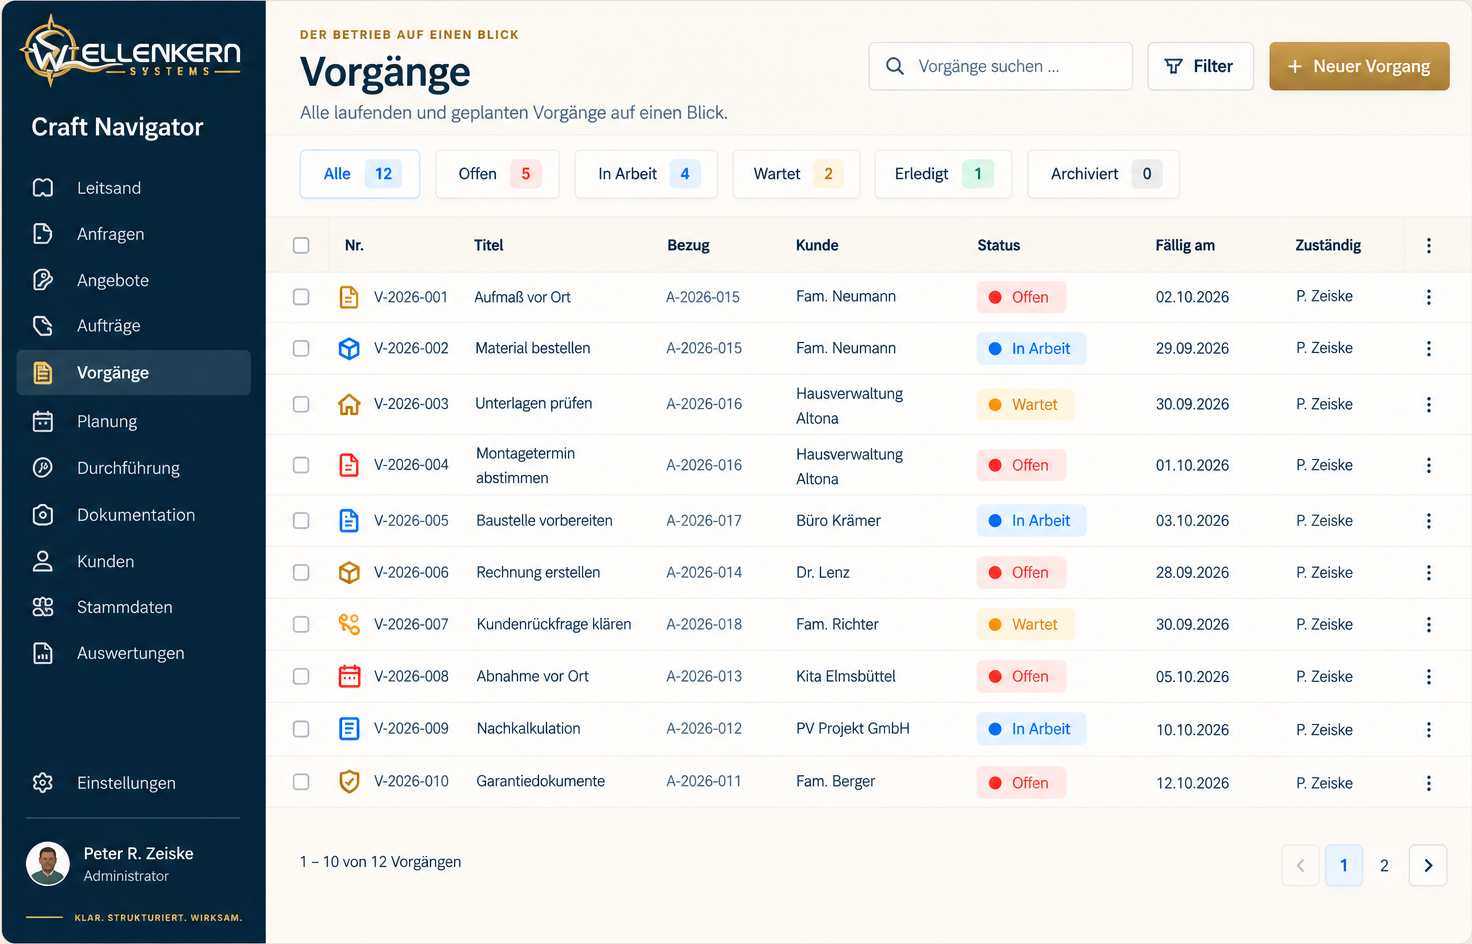Click the shield icon of V-2026-010
1472x944 pixels.
[349, 782]
